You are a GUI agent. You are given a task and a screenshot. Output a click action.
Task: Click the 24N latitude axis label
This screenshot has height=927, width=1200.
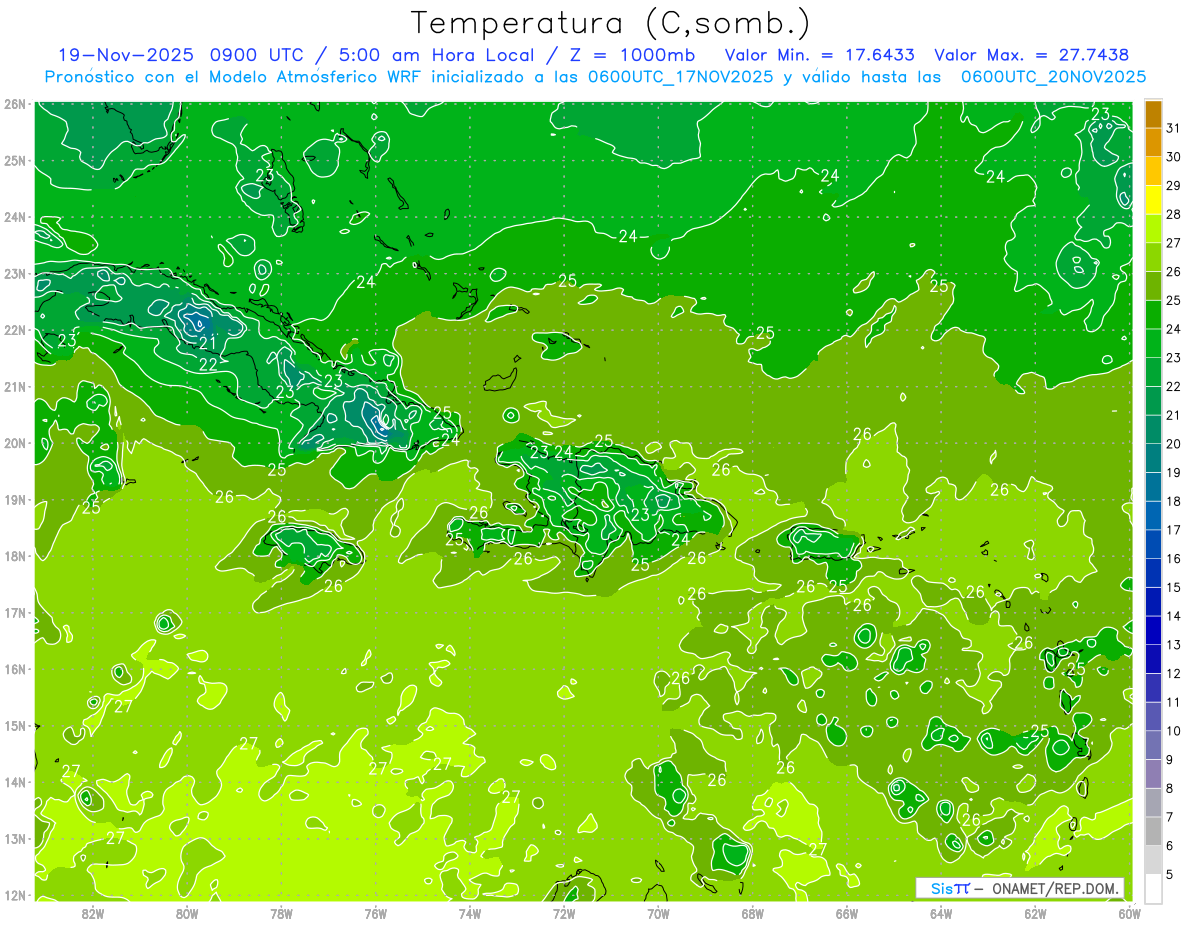(14, 217)
